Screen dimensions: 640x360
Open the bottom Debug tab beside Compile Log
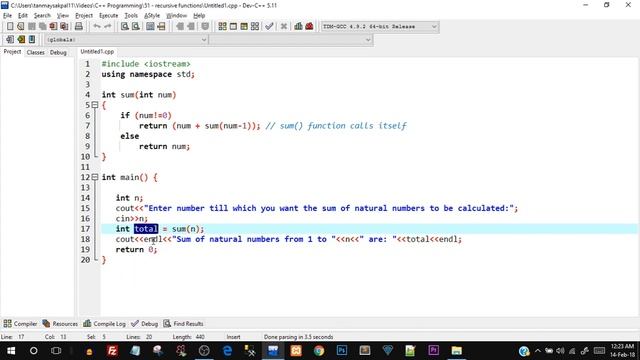pyautogui.click(x=144, y=324)
